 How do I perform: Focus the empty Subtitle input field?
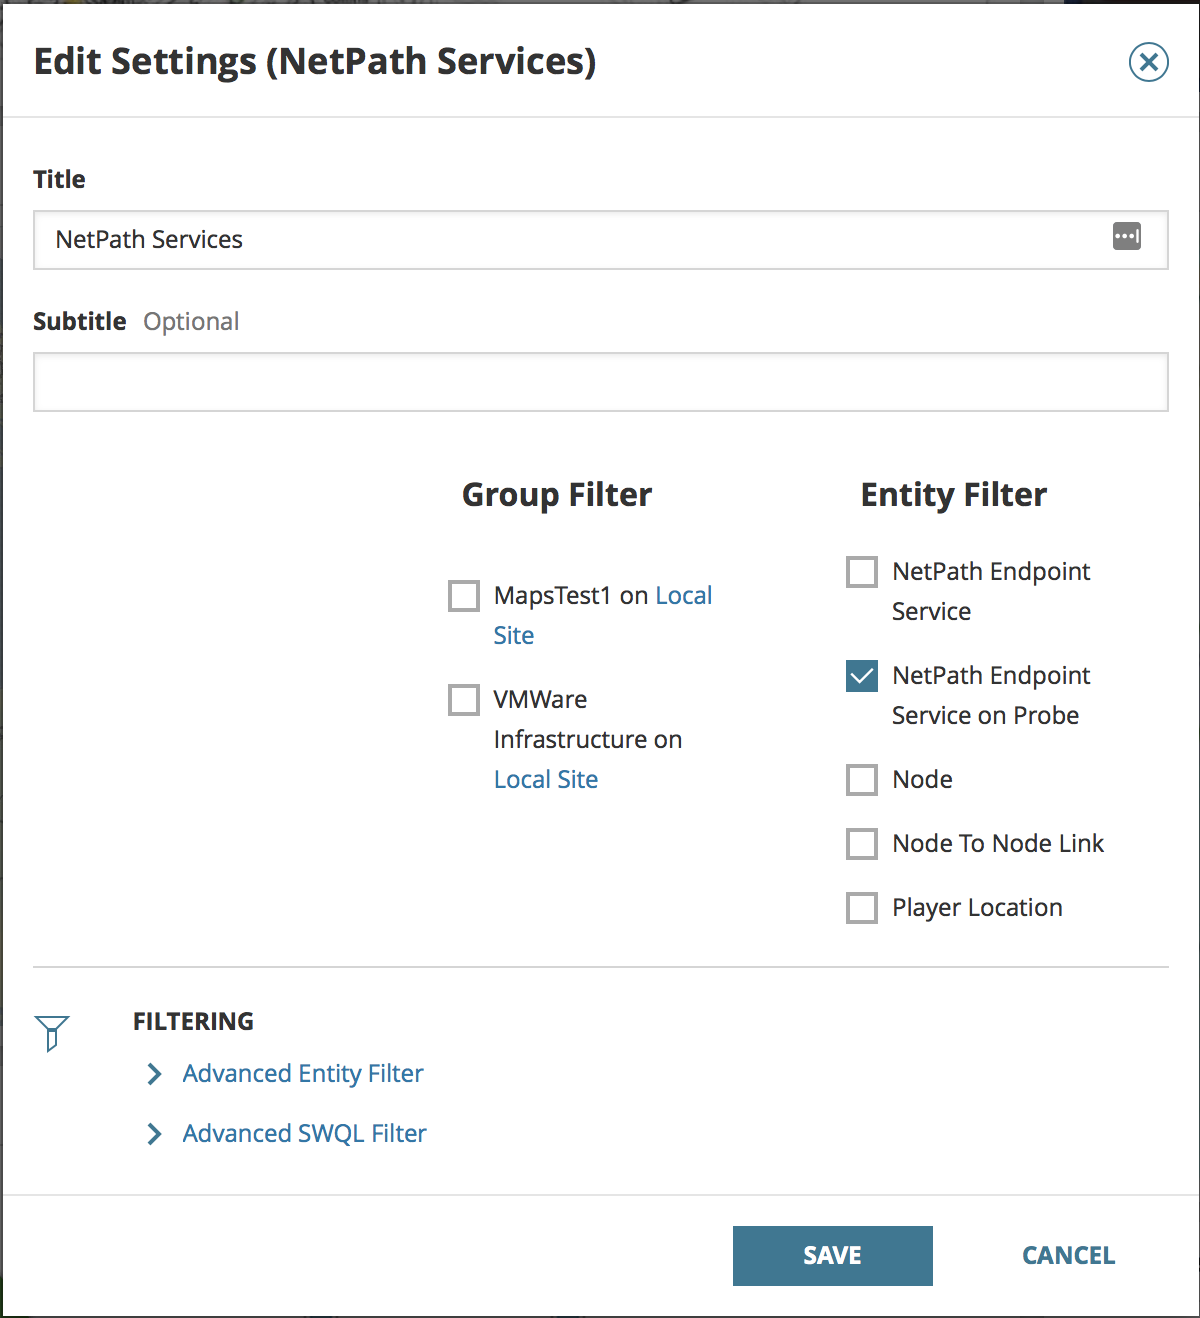[x=600, y=382]
